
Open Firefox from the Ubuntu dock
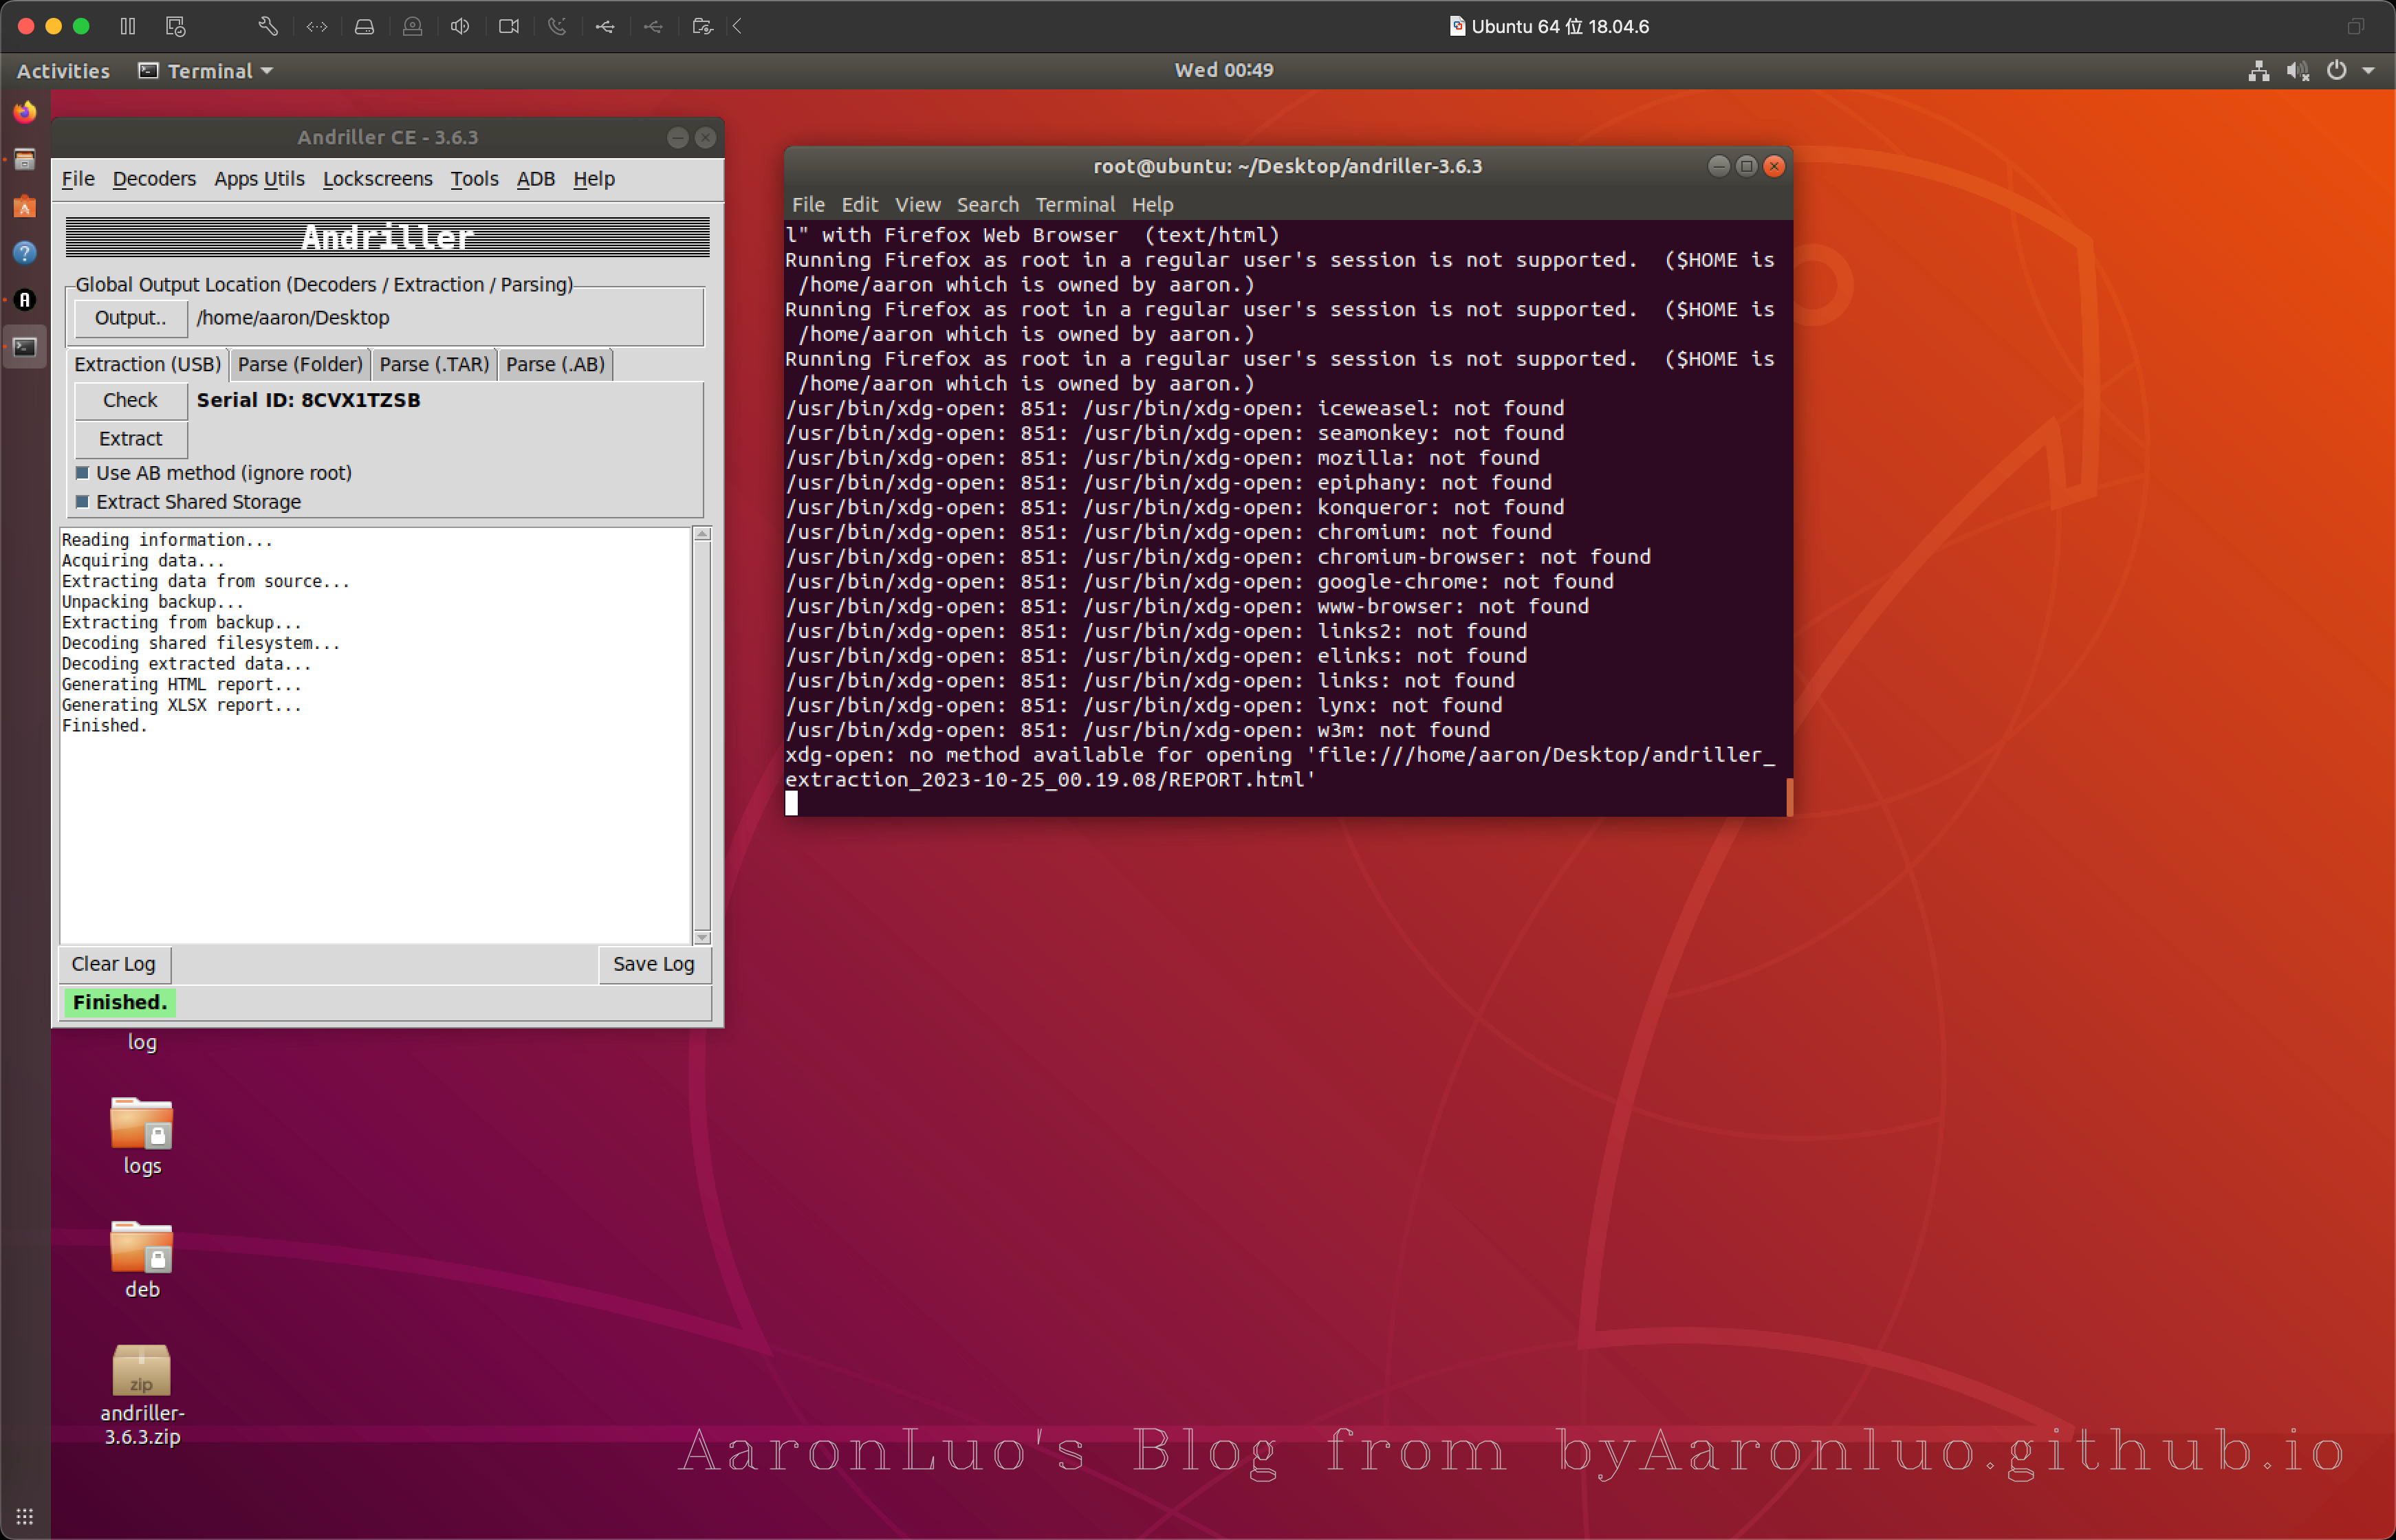[25, 112]
